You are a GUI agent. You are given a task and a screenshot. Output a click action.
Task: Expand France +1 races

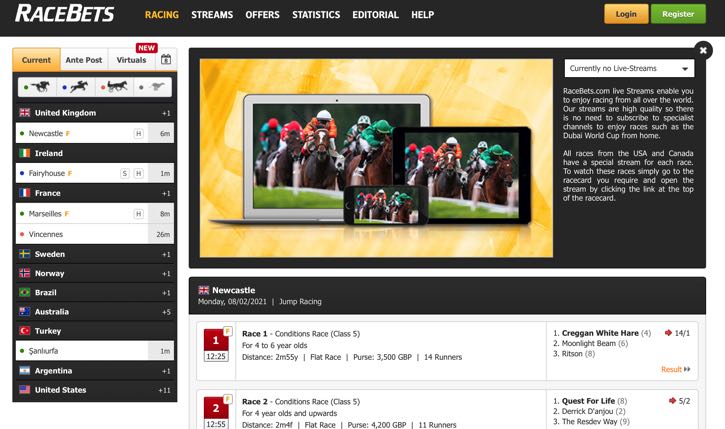pos(166,194)
